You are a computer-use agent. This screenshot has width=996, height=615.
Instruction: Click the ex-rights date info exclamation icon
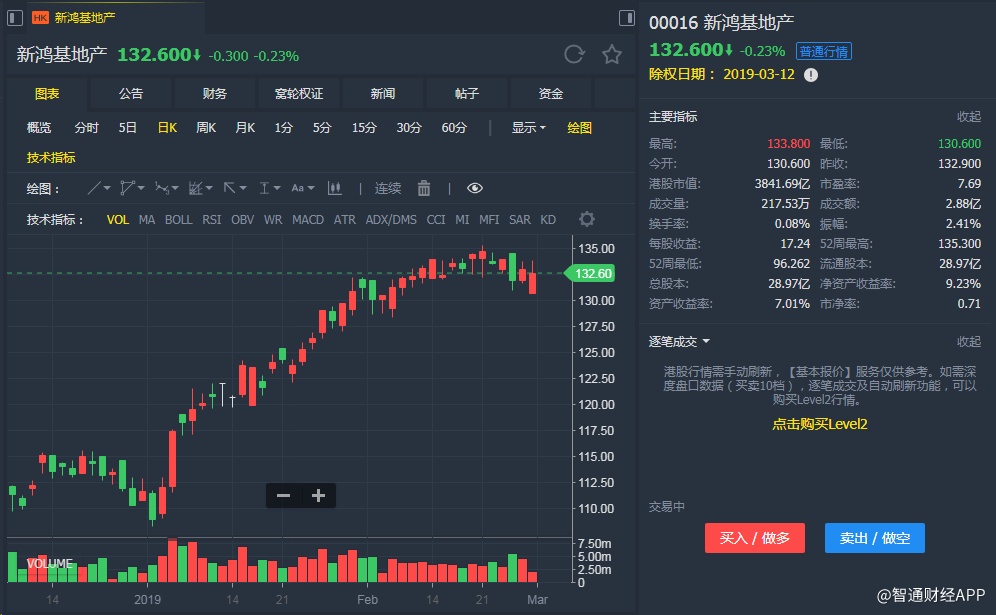(811, 75)
